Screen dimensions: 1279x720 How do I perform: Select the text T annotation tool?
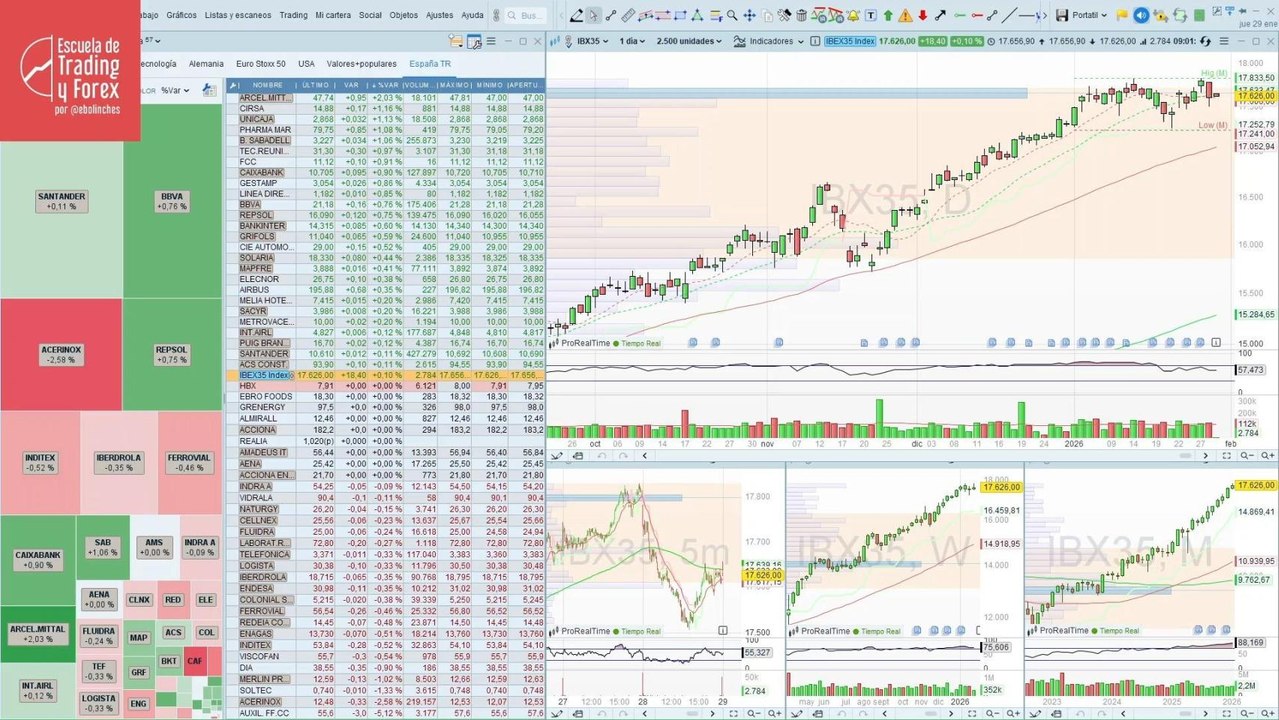[x=871, y=15]
